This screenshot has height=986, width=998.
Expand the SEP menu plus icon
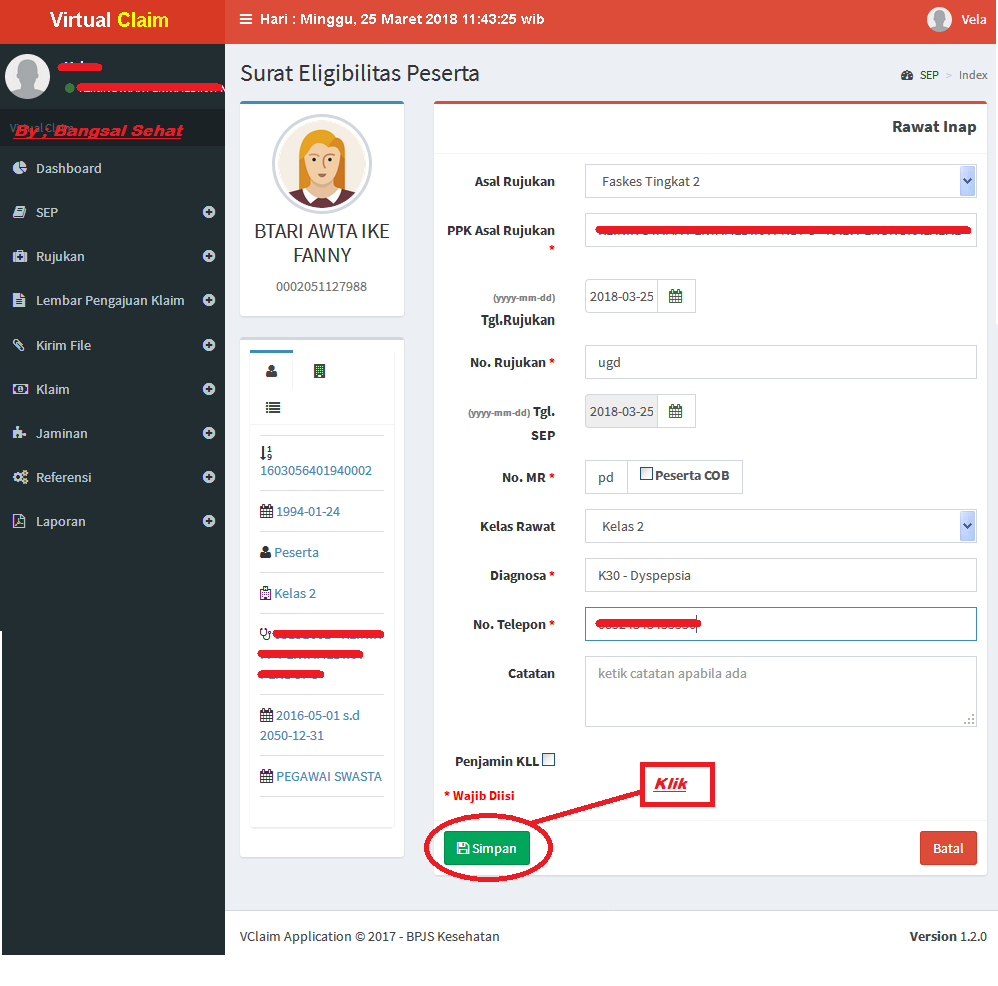pos(209,212)
